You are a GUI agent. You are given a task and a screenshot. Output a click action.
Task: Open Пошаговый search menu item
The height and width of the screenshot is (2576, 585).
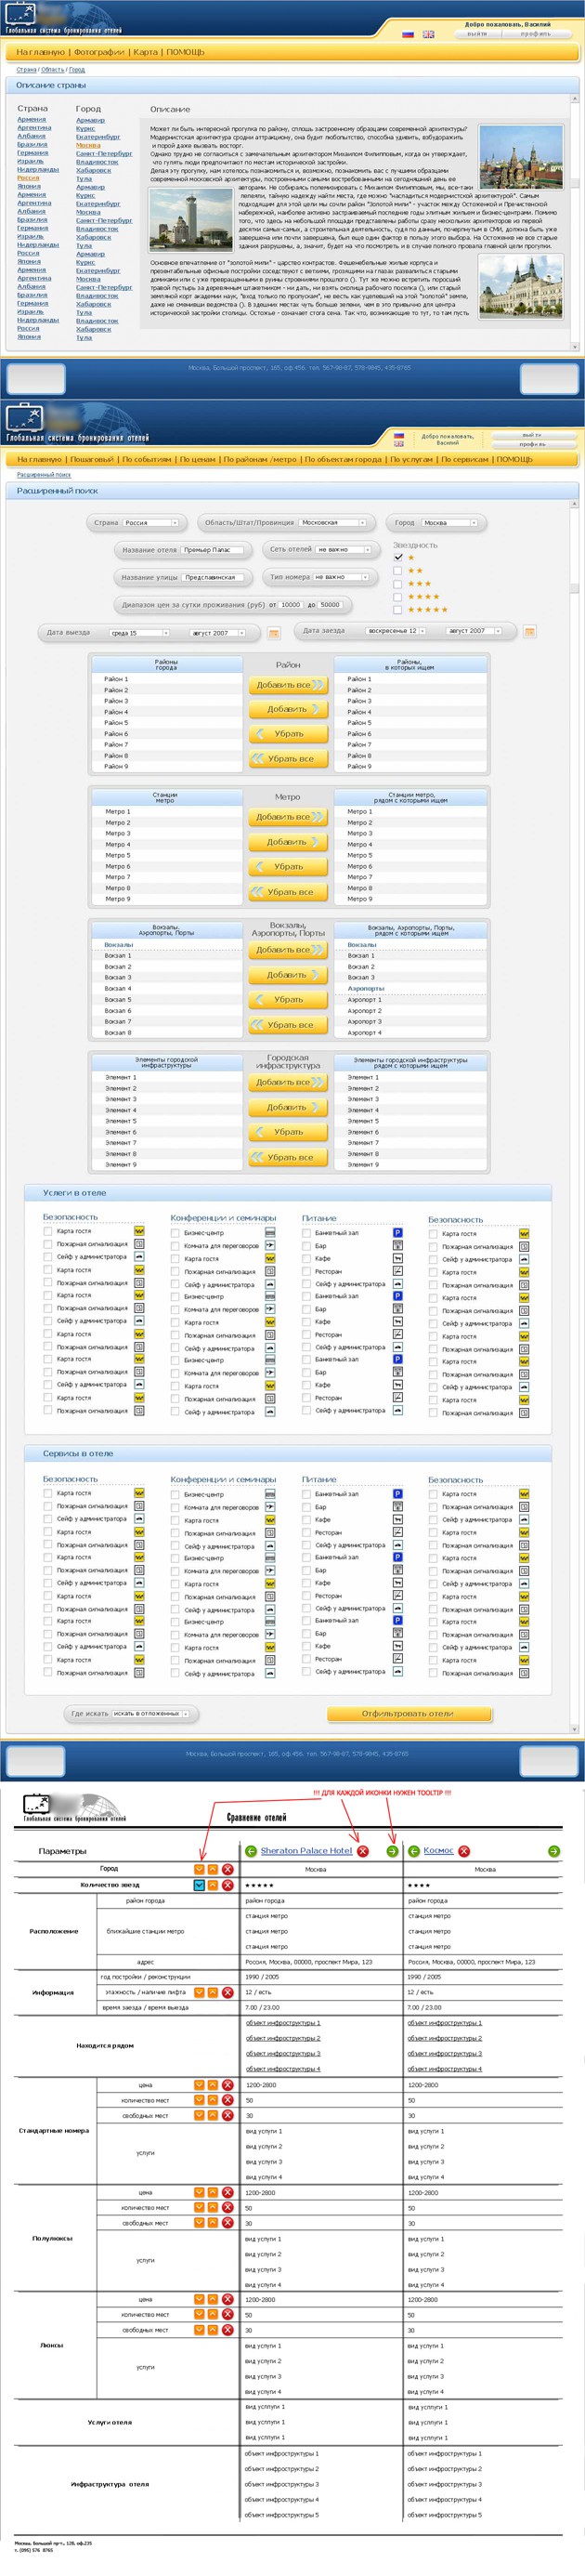coord(91,460)
